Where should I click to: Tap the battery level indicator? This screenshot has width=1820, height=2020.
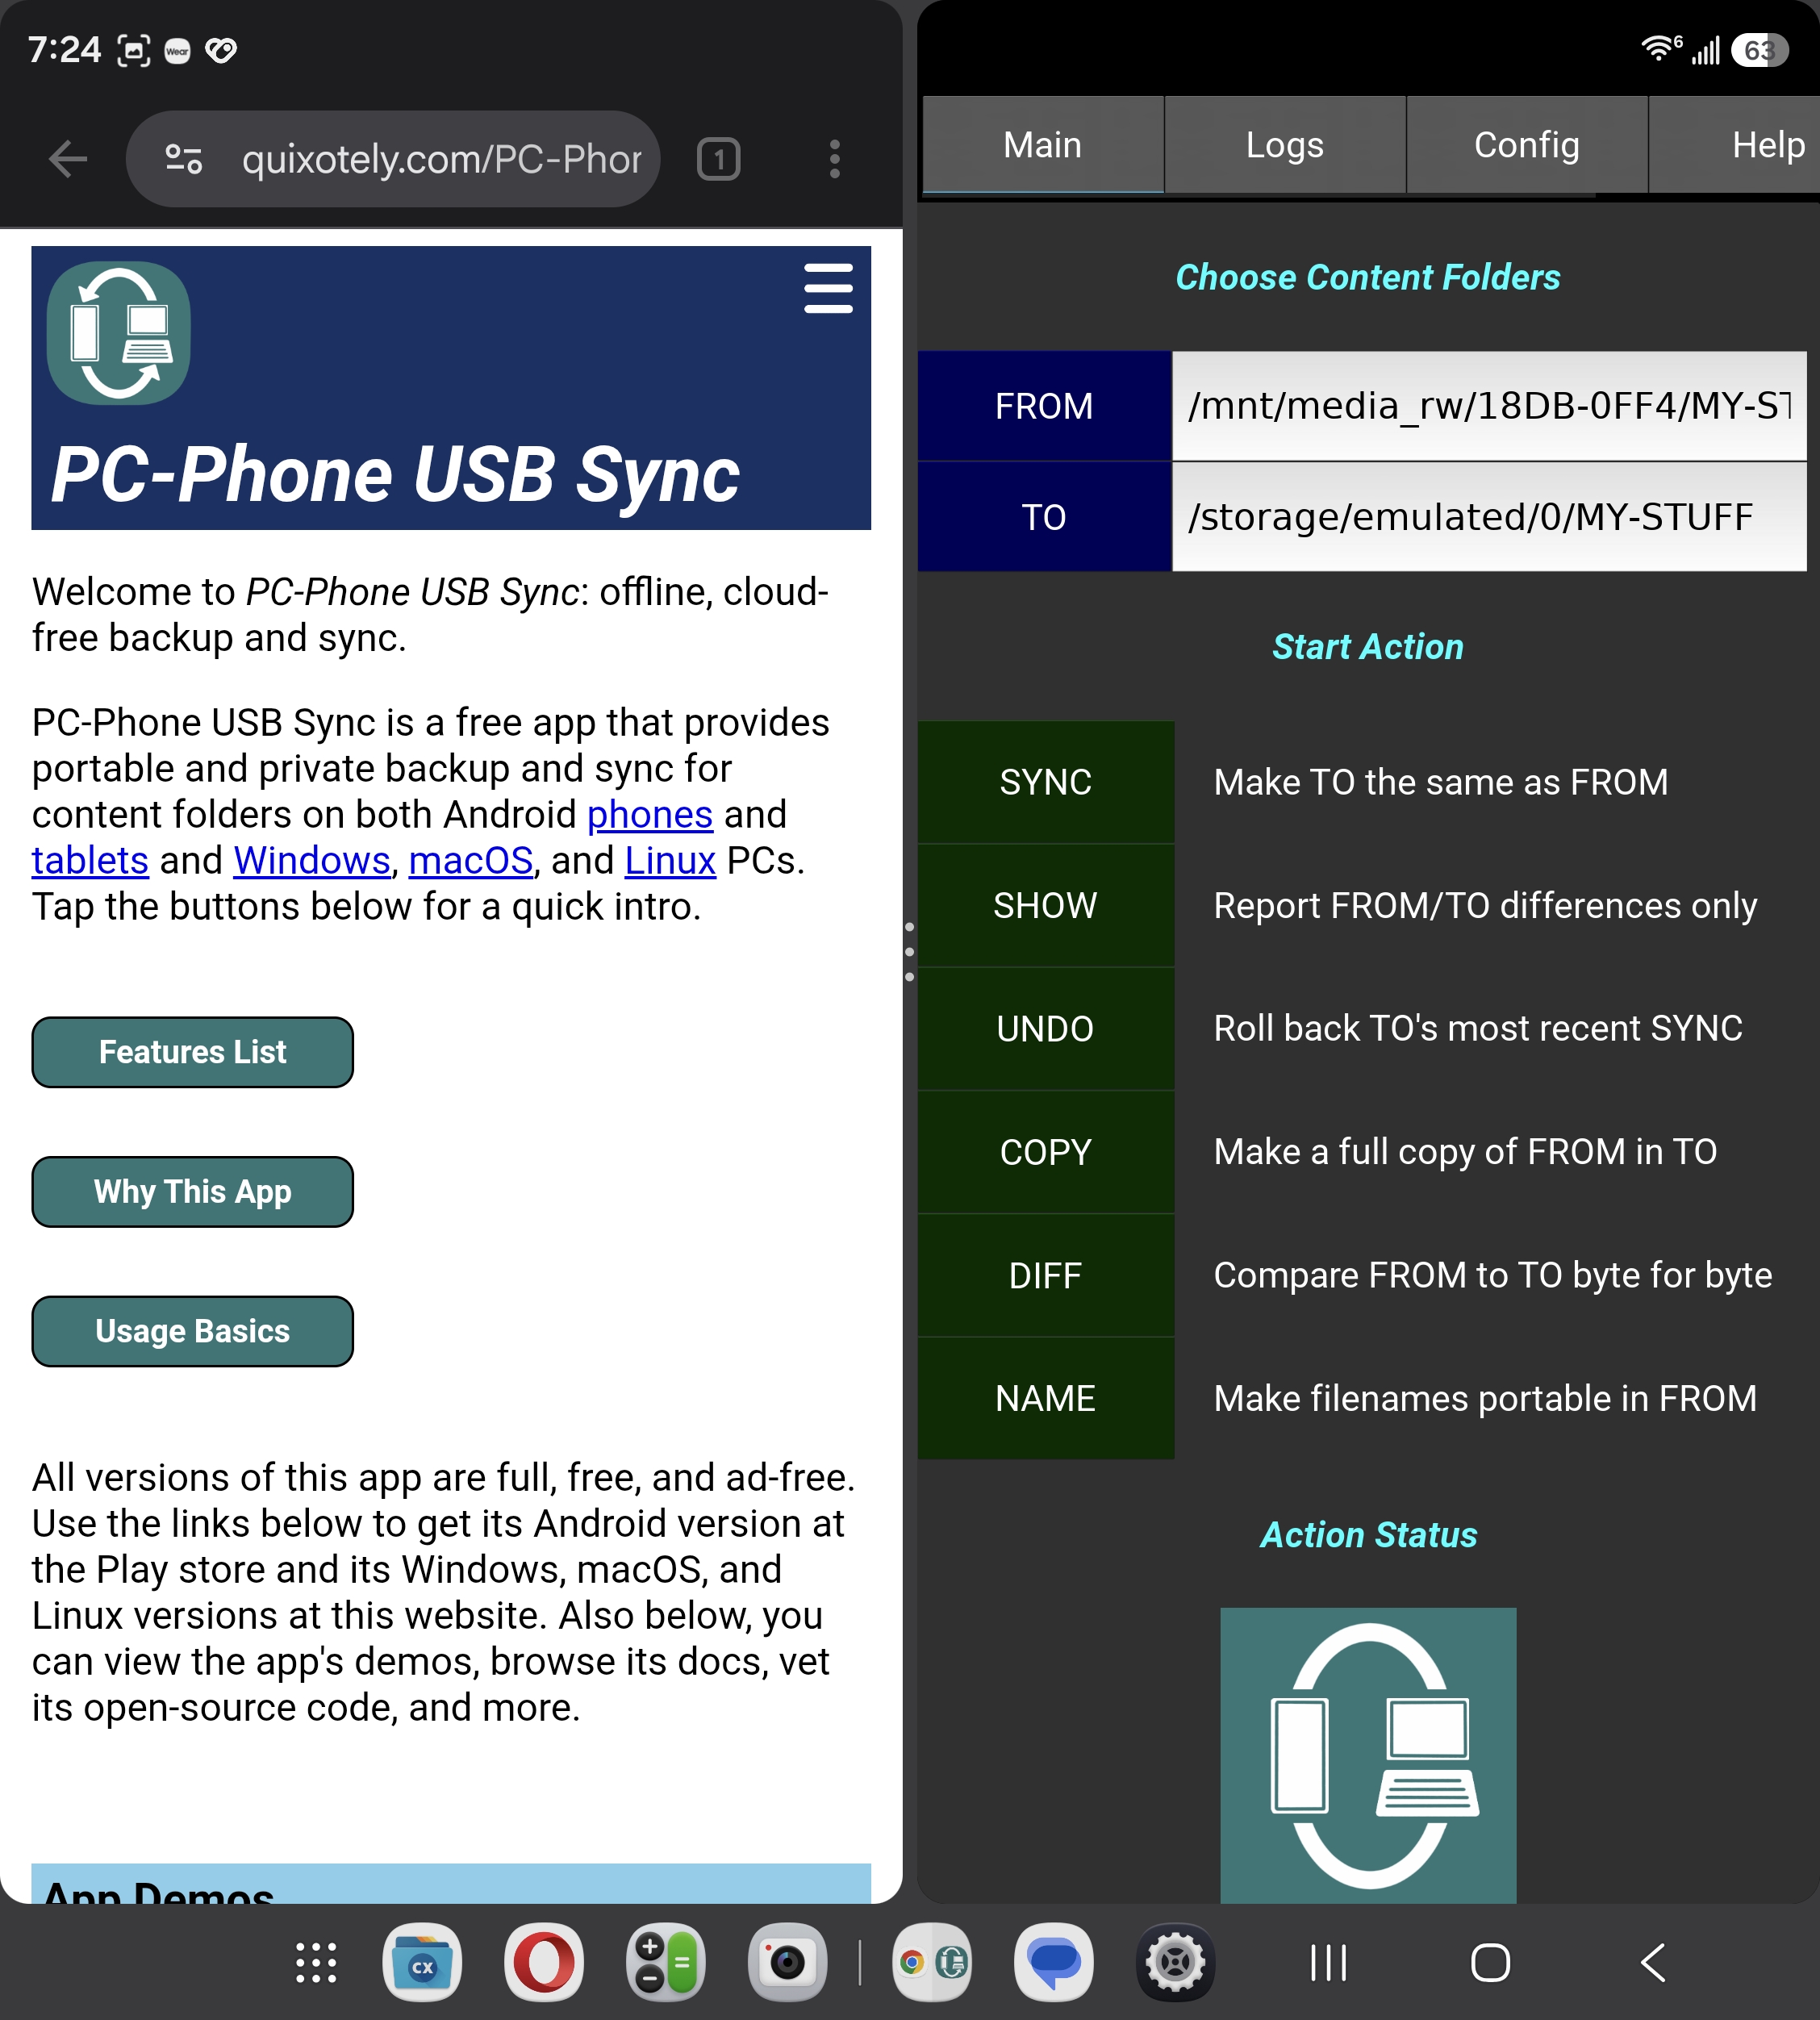point(1760,50)
